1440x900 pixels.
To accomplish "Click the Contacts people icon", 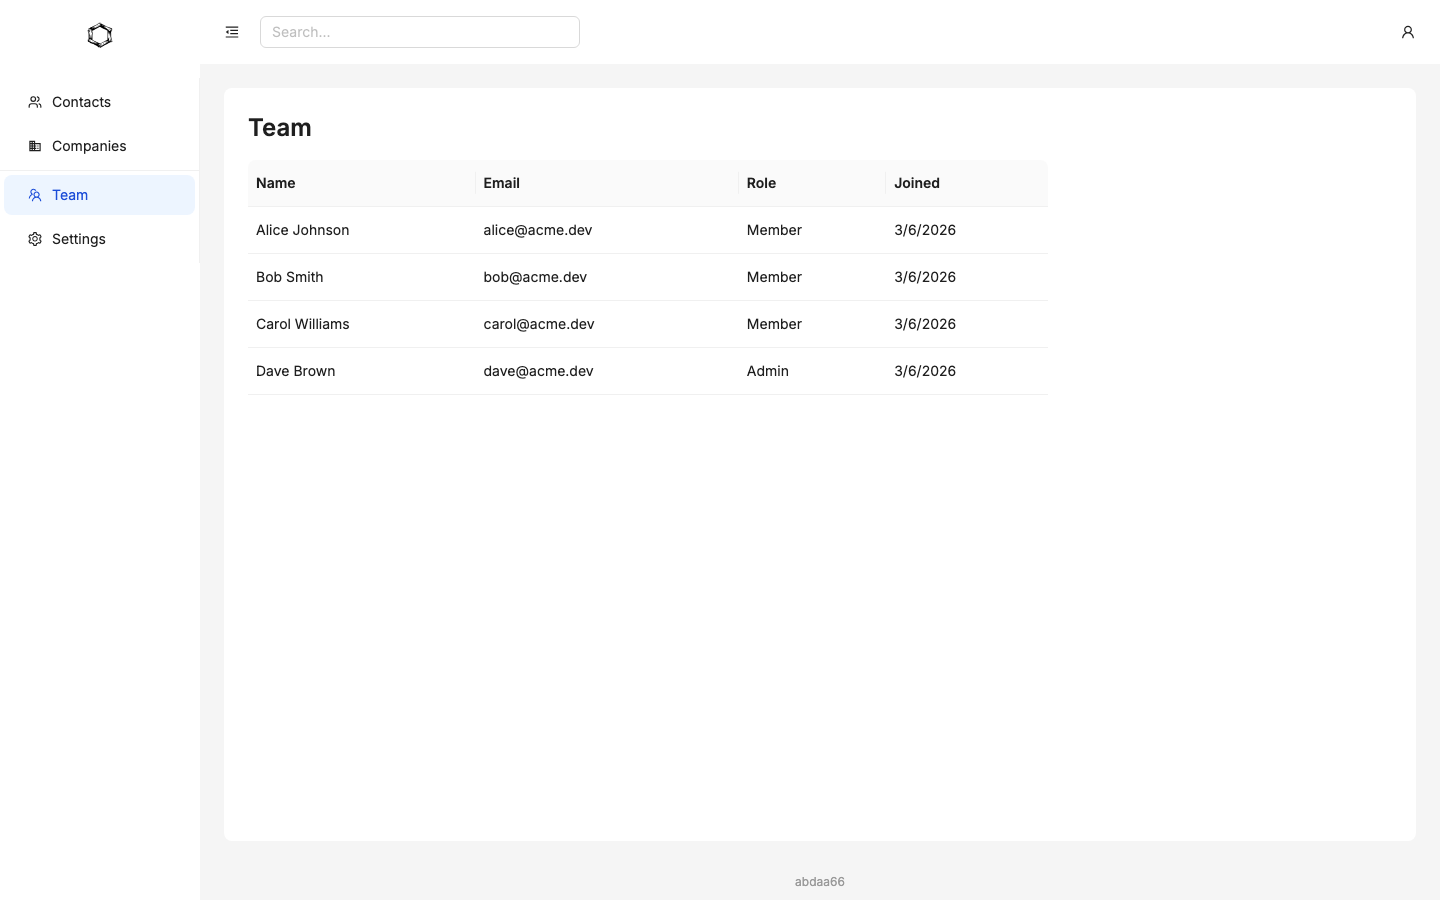I will pyautogui.click(x=35, y=102).
